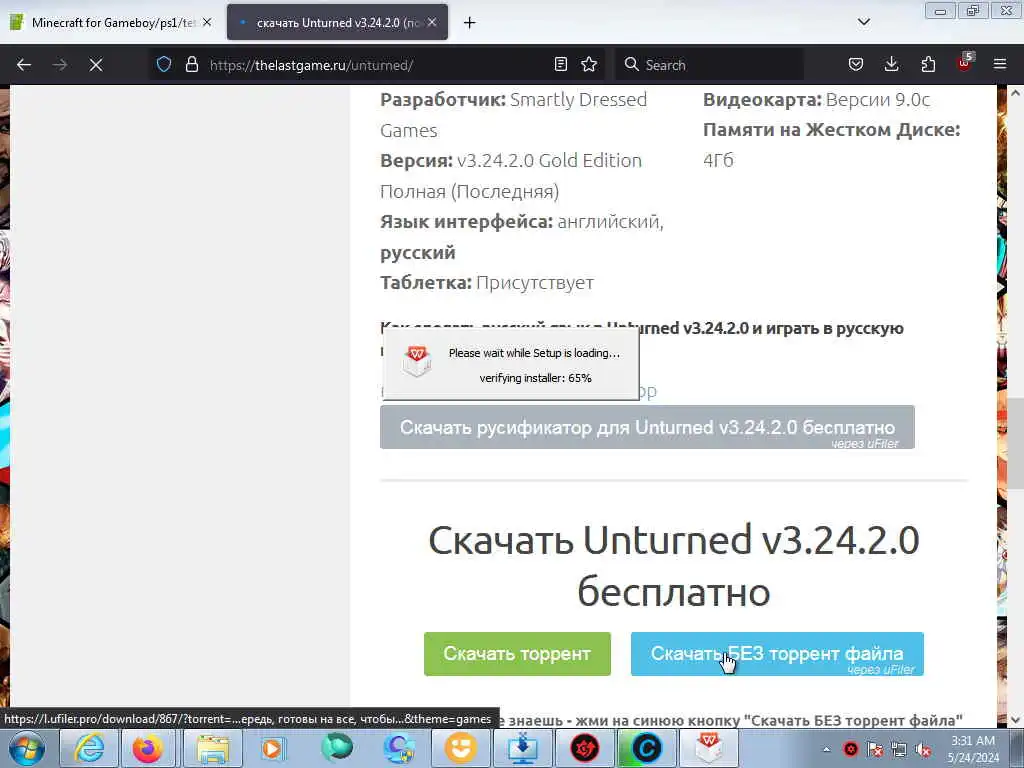Open the Windows Start menu
This screenshot has height=768, width=1024.
point(27,748)
